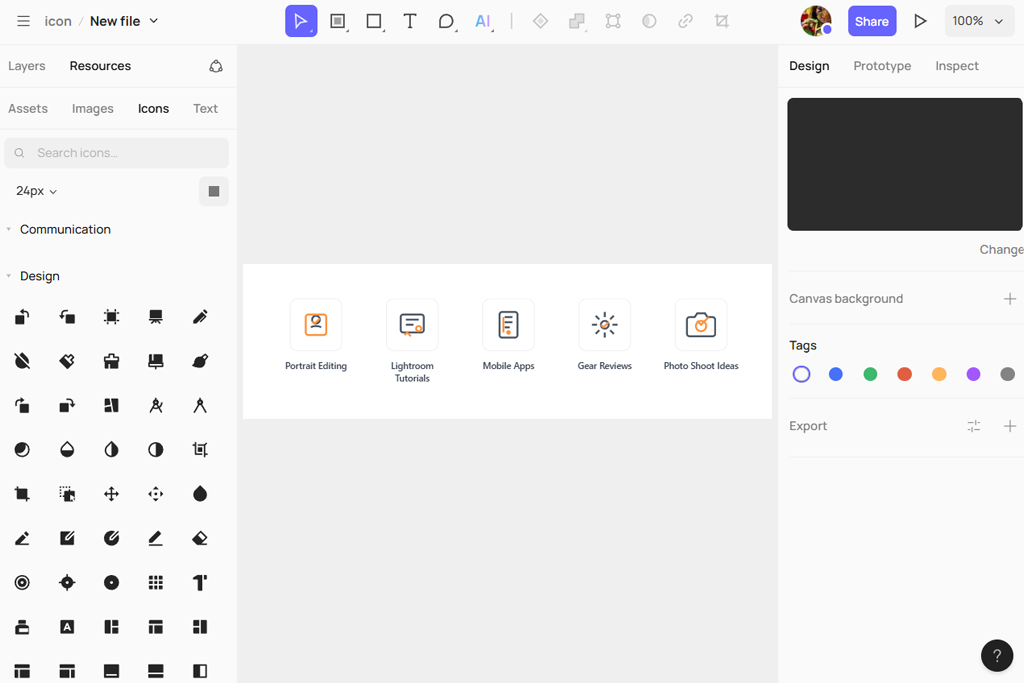Click the Share button
The width and height of the screenshot is (1024, 683).
(872, 21)
